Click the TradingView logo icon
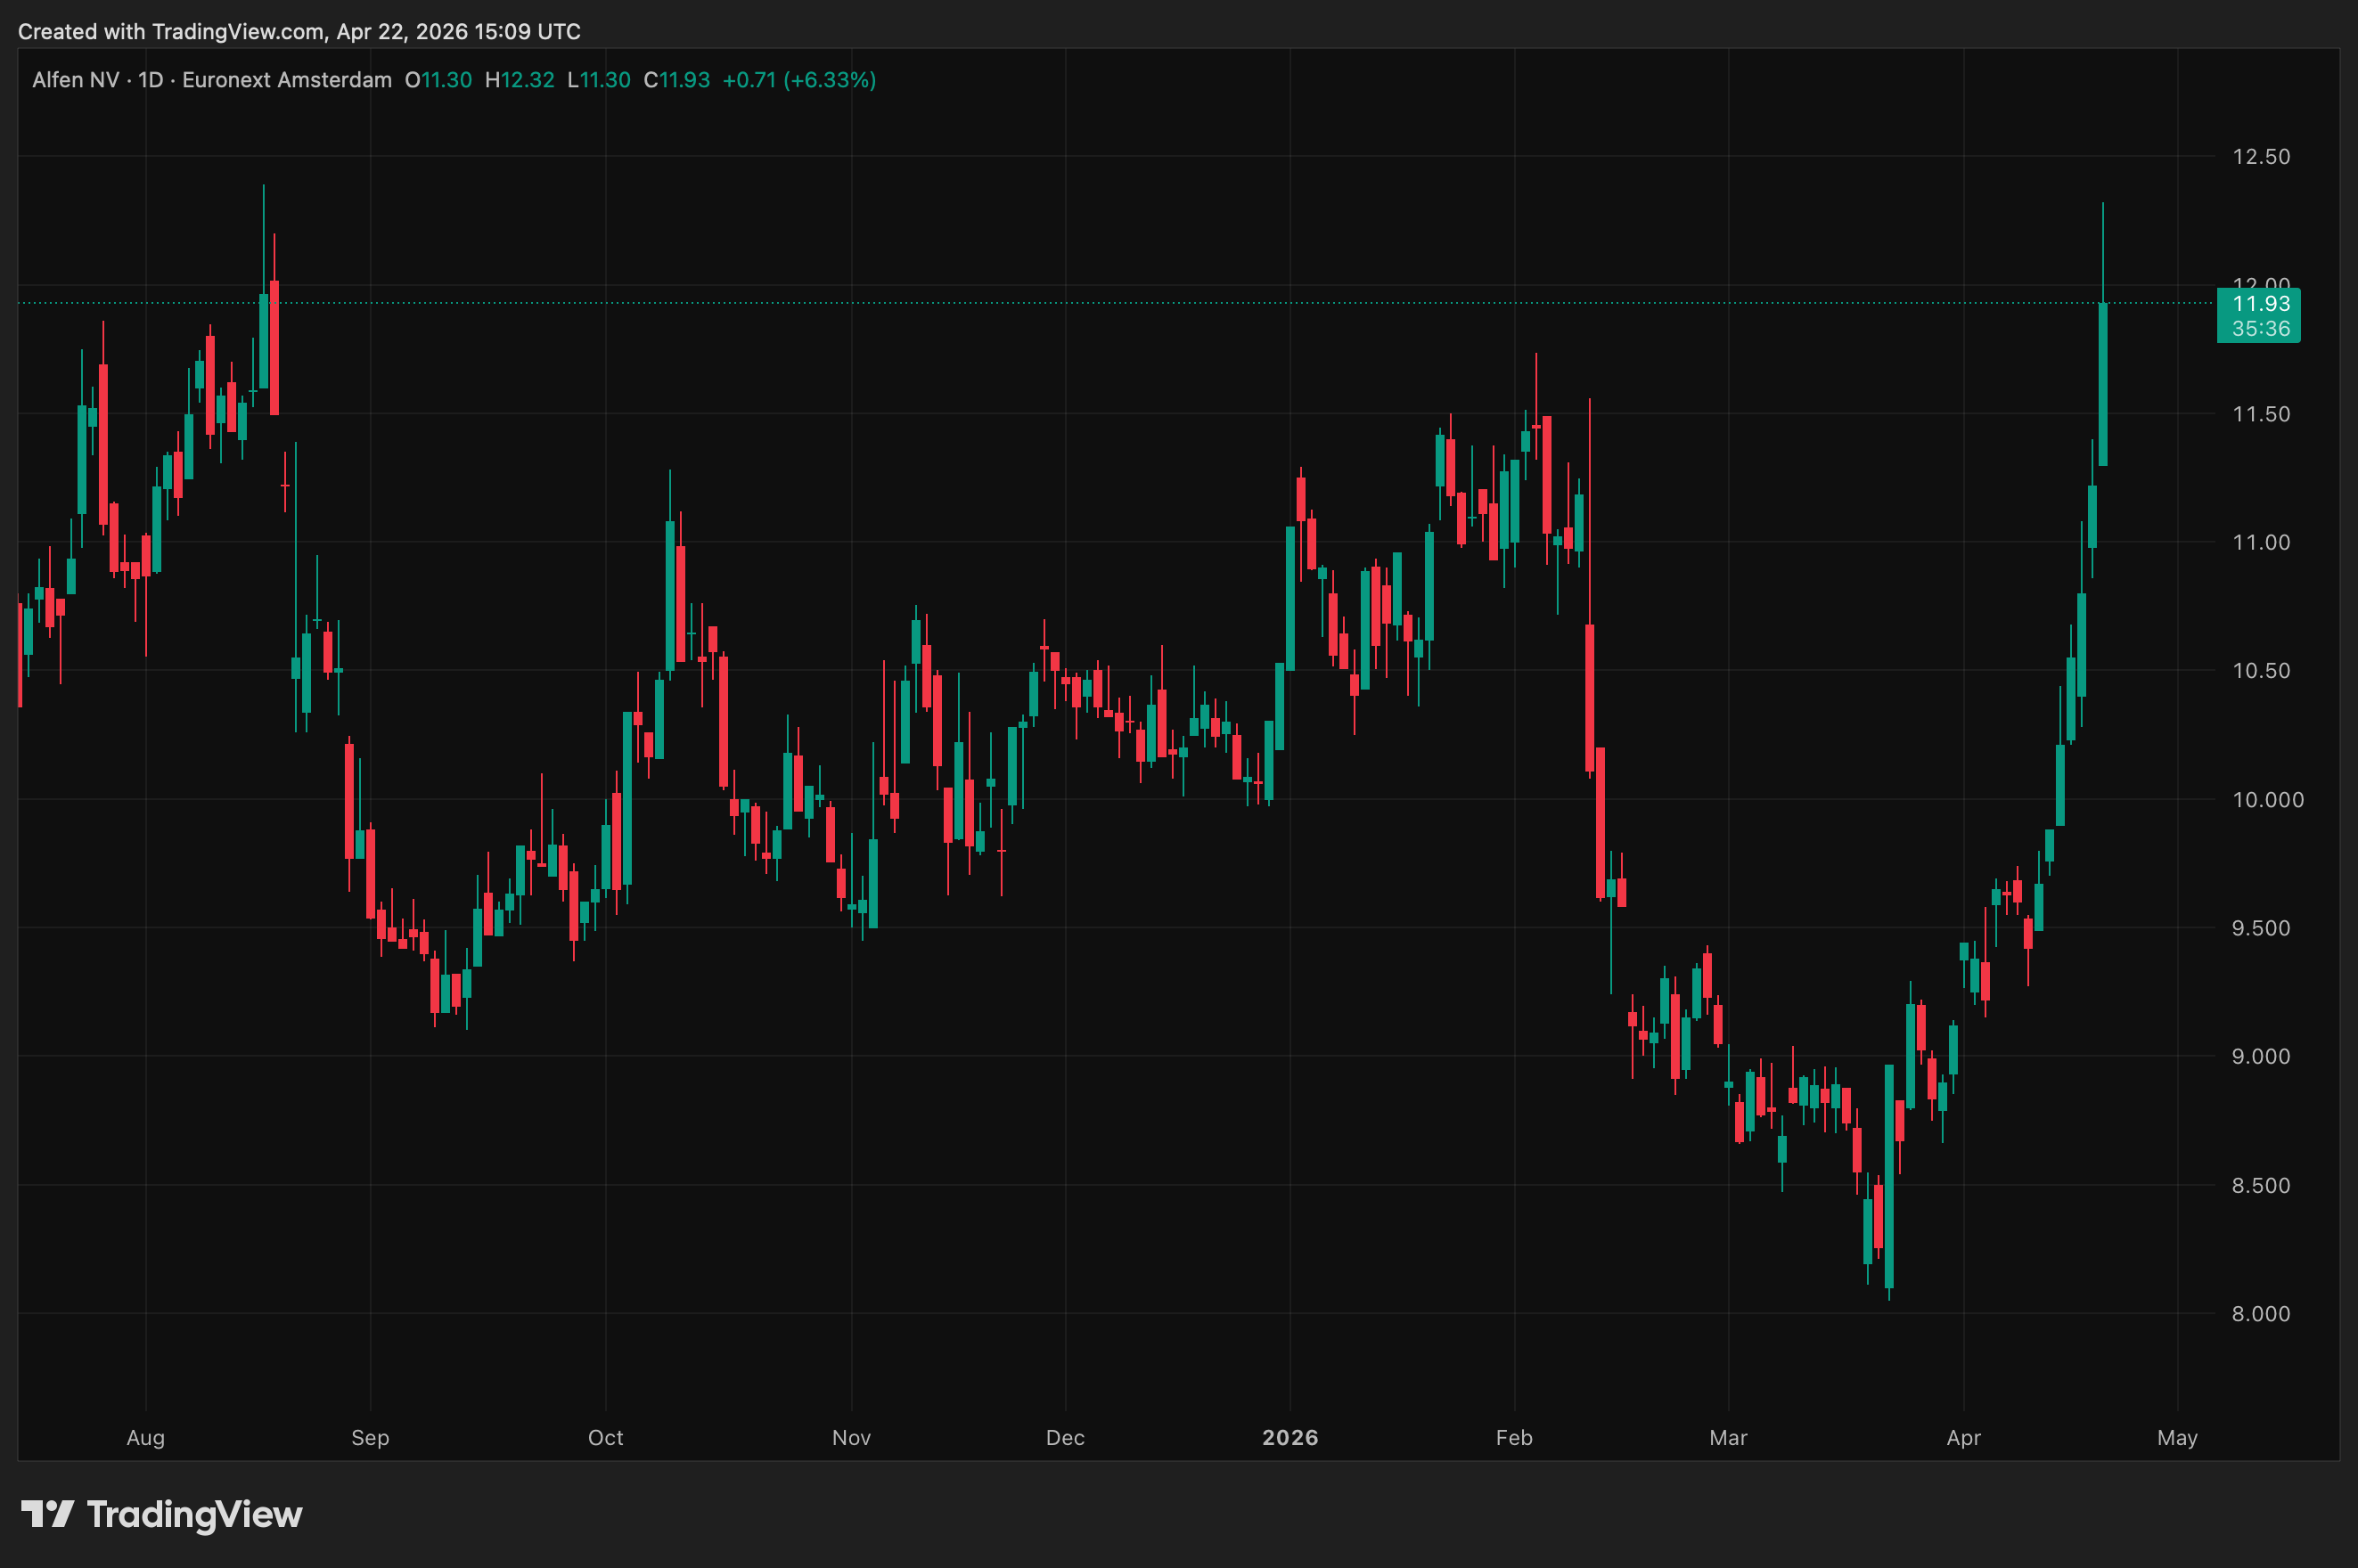The height and width of the screenshot is (1568, 2358). (47, 1514)
